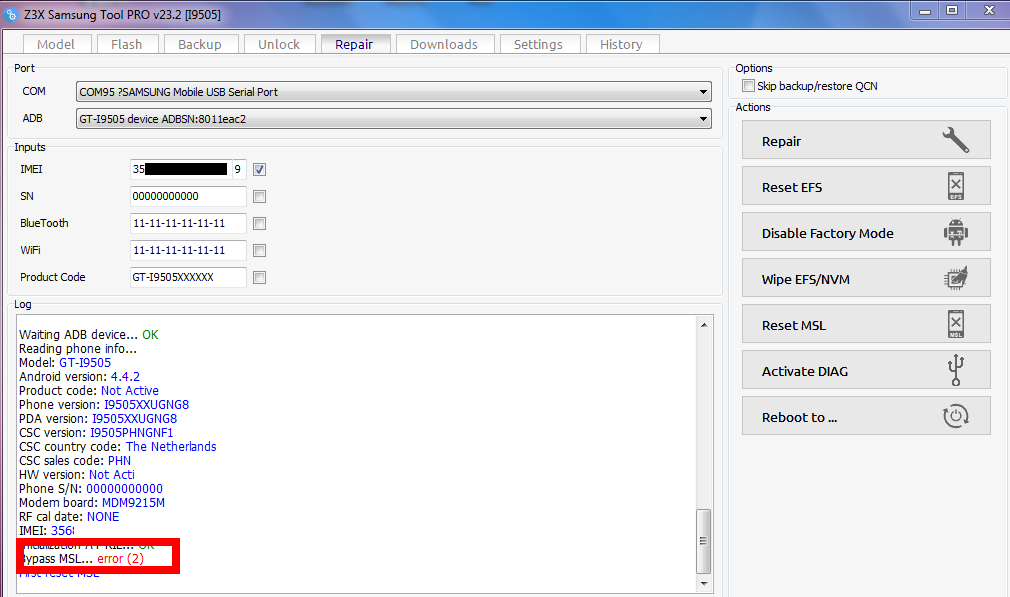Viewport: 1010px width, 597px height.
Task: Enable the Product Code checkbox
Action: coord(260,278)
